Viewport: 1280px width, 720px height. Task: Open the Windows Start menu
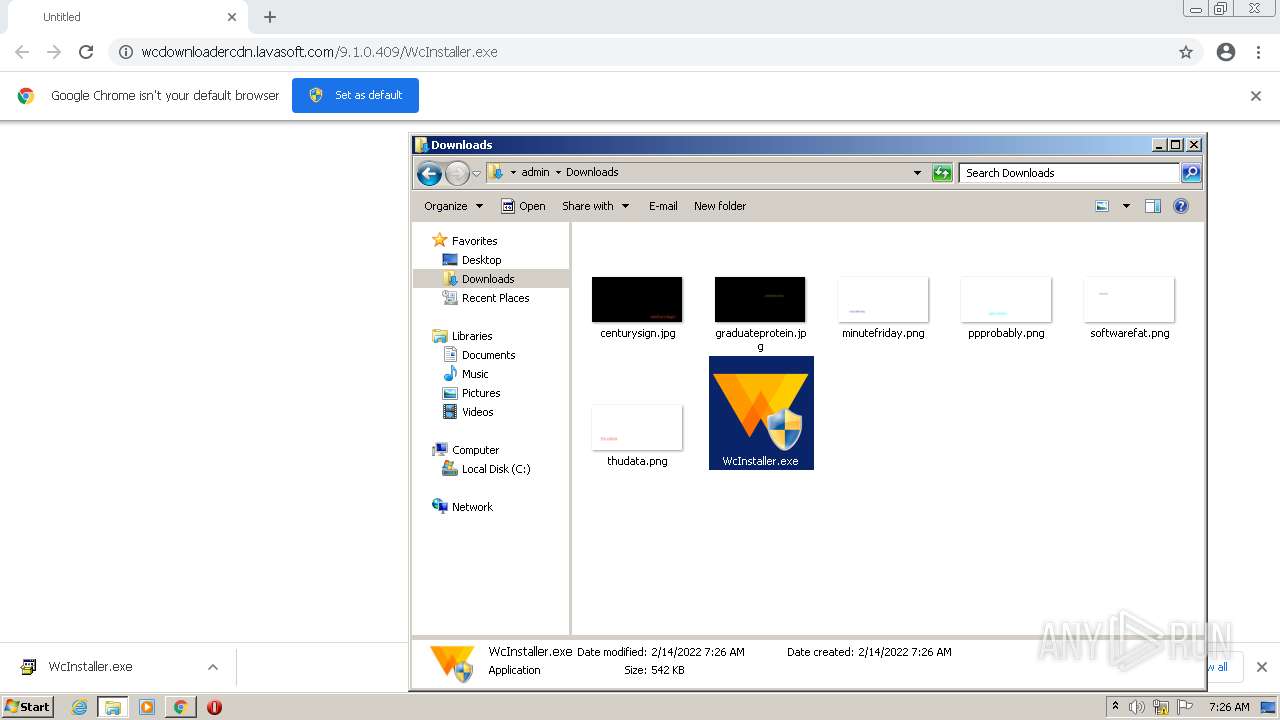pyautogui.click(x=28, y=707)
